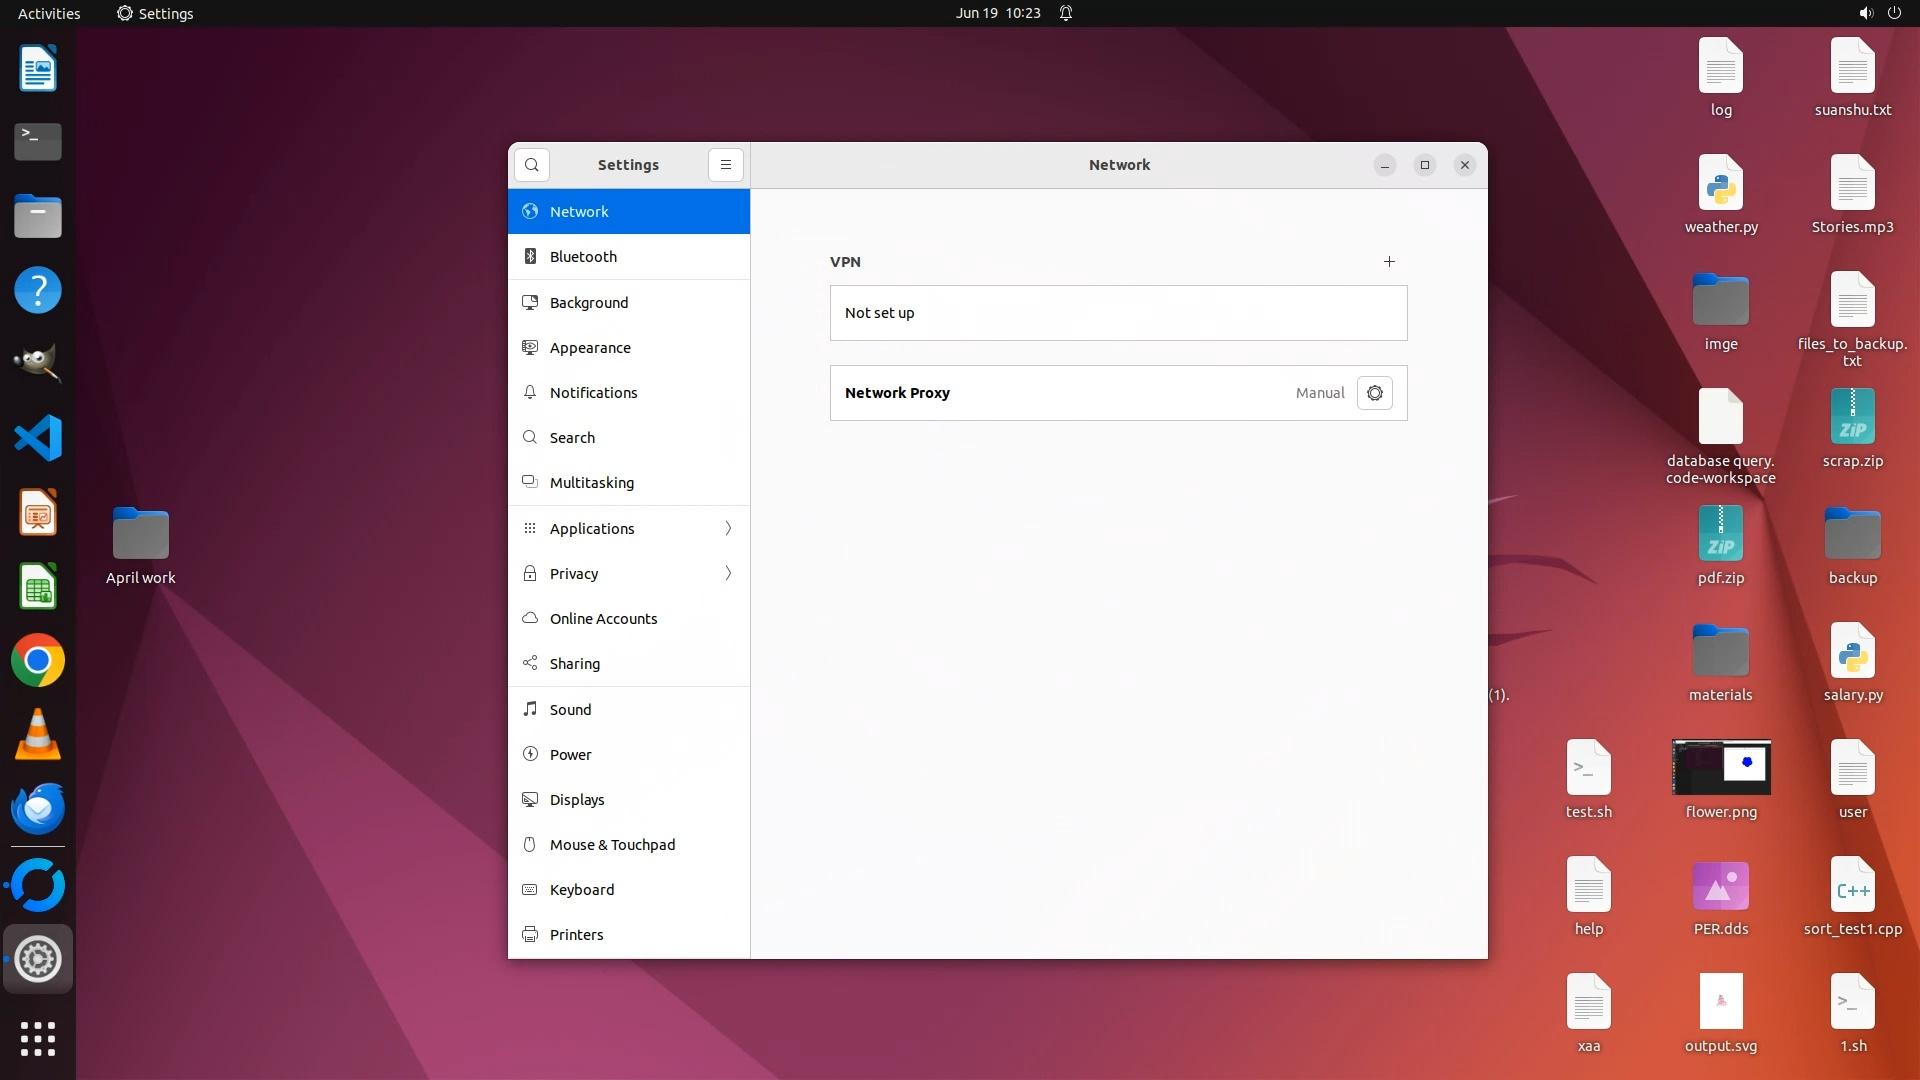Image resolution: width=1920 pixels, height=1080 pixels.
Task: Open the Settings hamburger menu
Action: click(x=726, y=165)
